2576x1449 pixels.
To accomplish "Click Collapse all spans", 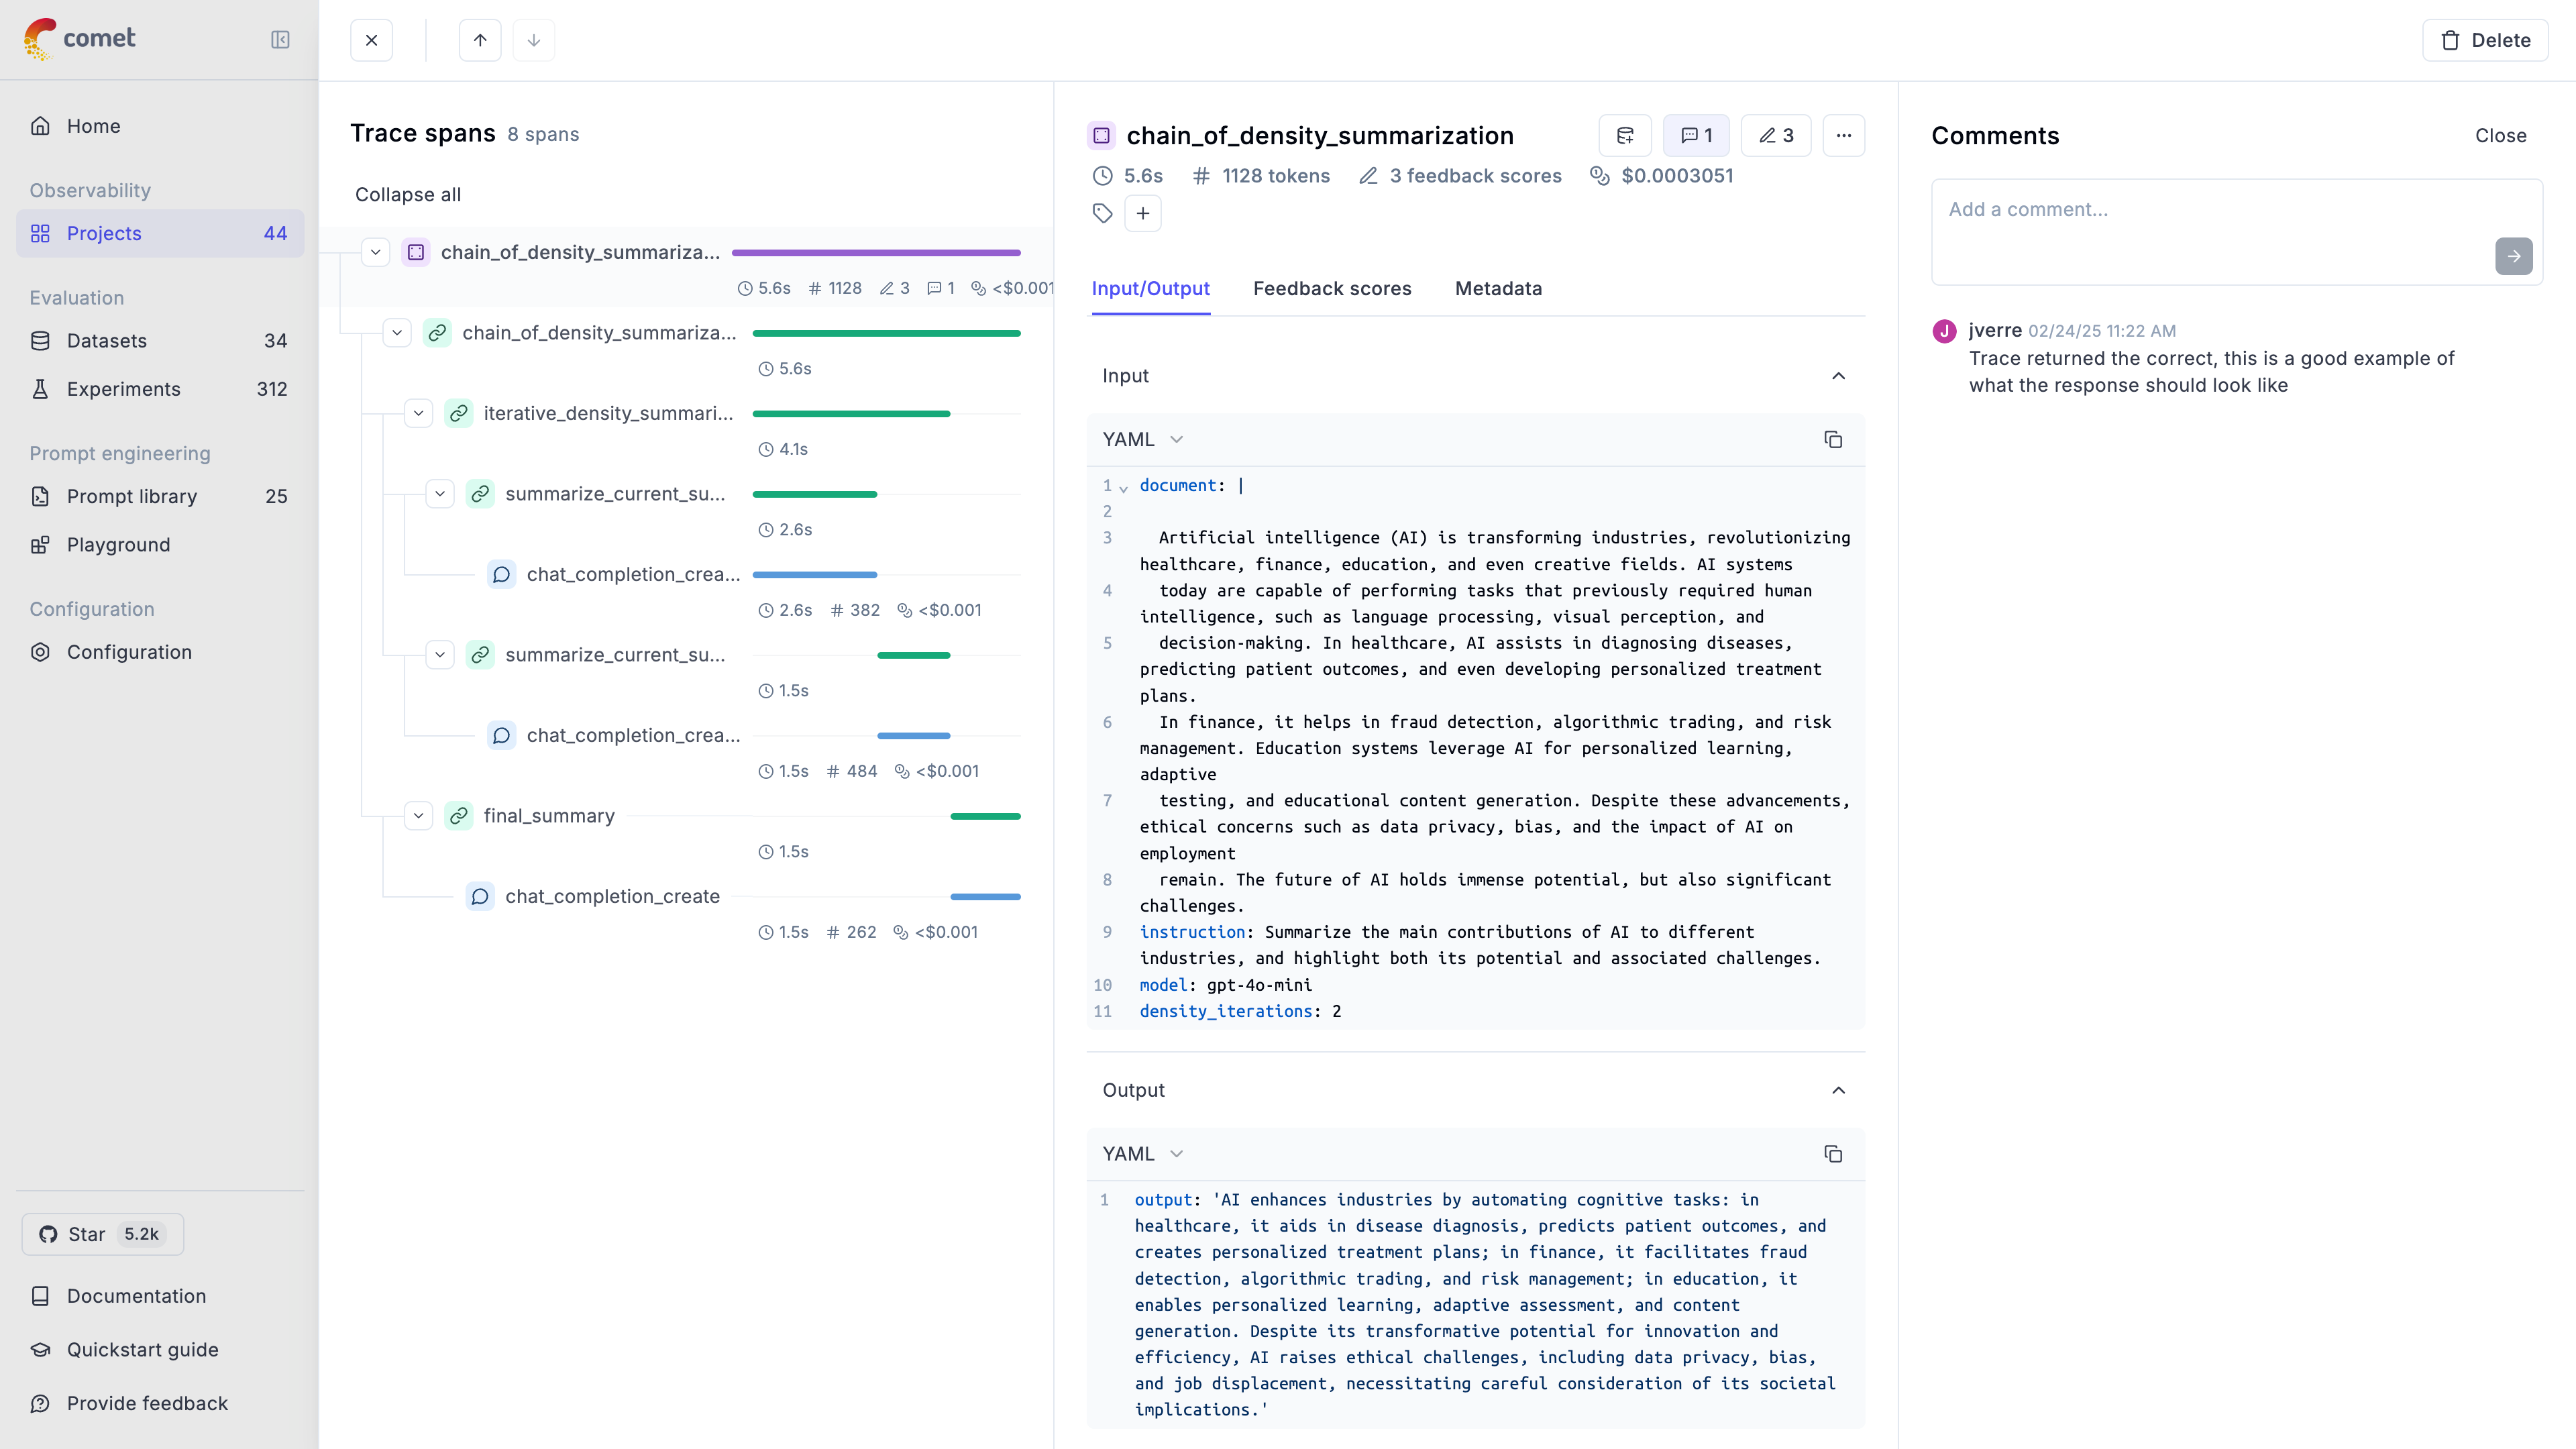I will coord(408,195).
